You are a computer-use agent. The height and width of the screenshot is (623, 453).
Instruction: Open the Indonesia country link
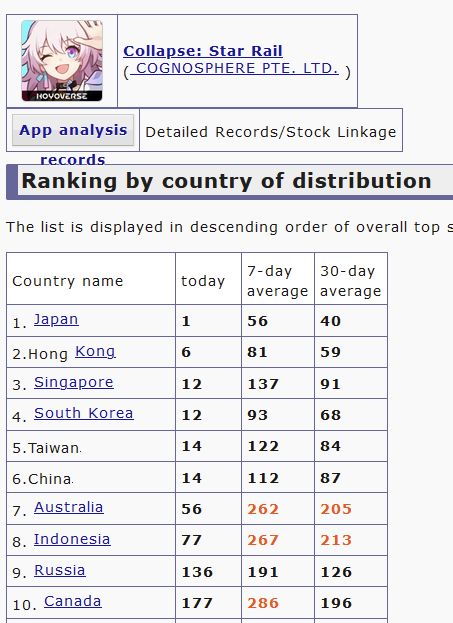click(x=72, y=539)
